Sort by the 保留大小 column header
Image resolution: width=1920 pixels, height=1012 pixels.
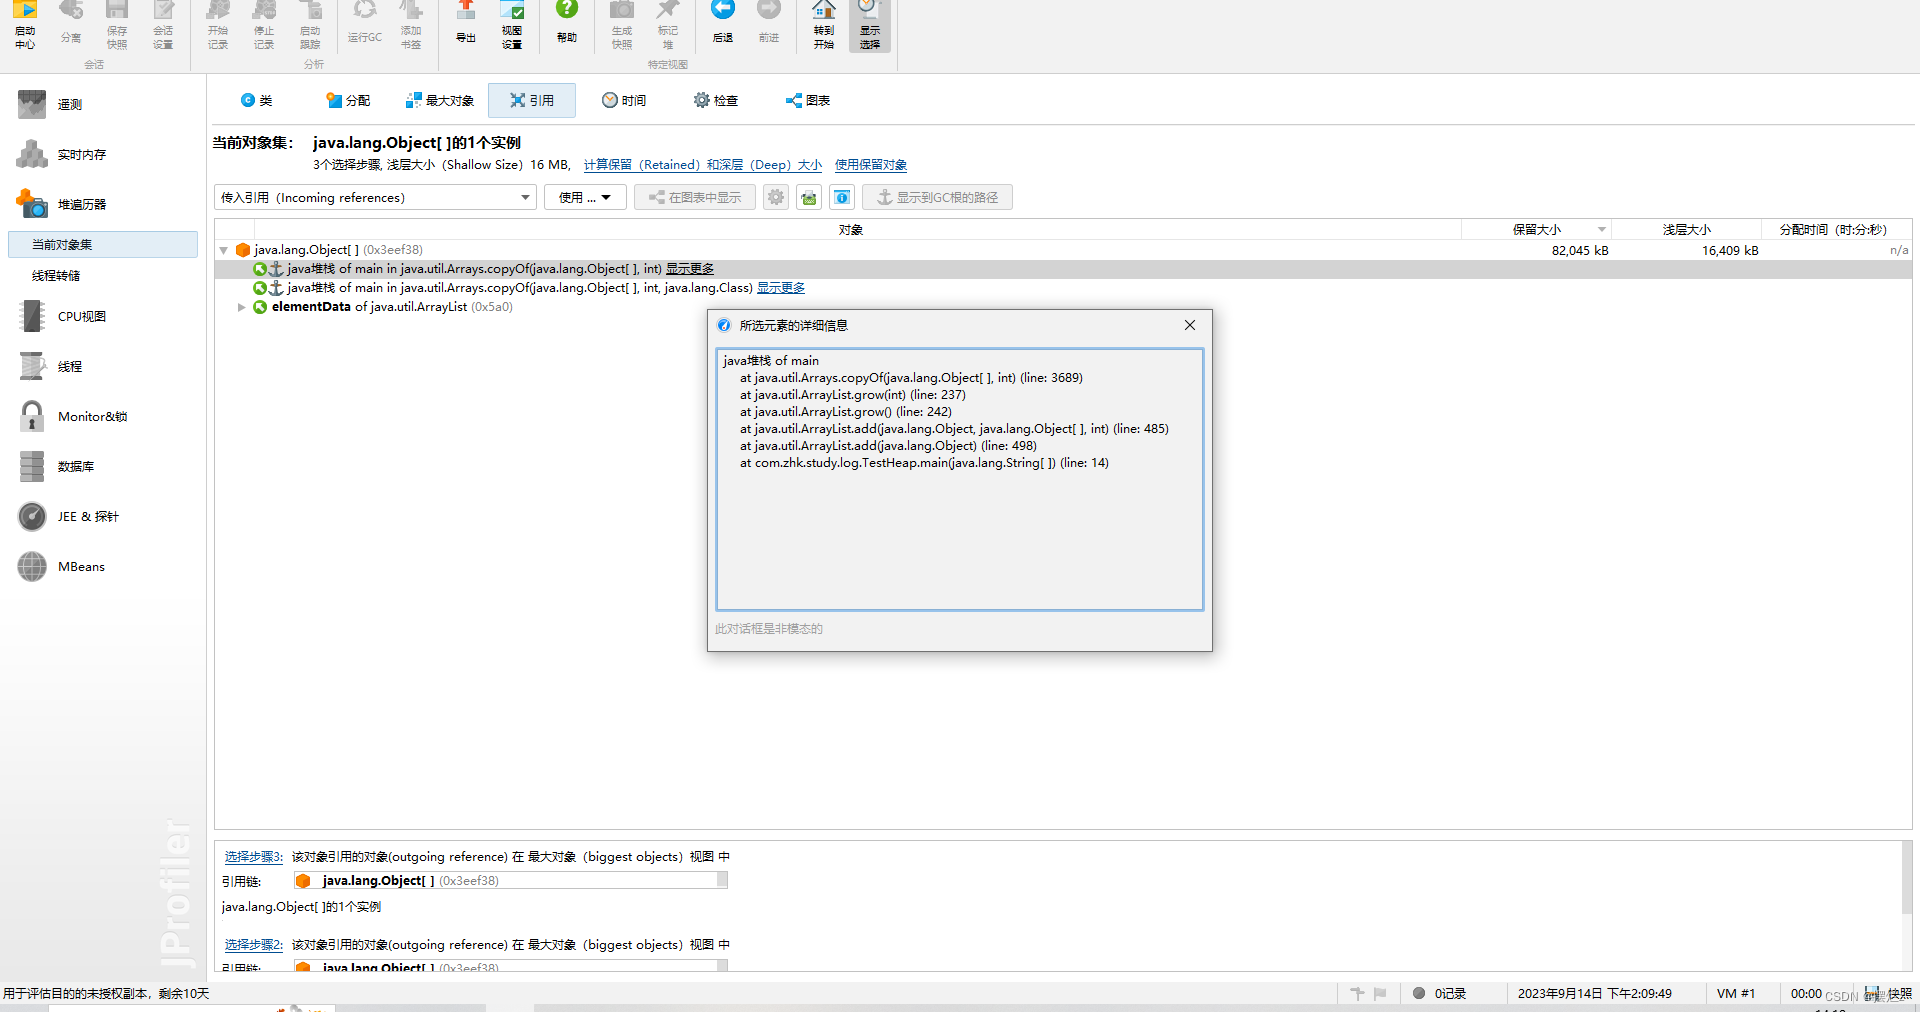1536,229
